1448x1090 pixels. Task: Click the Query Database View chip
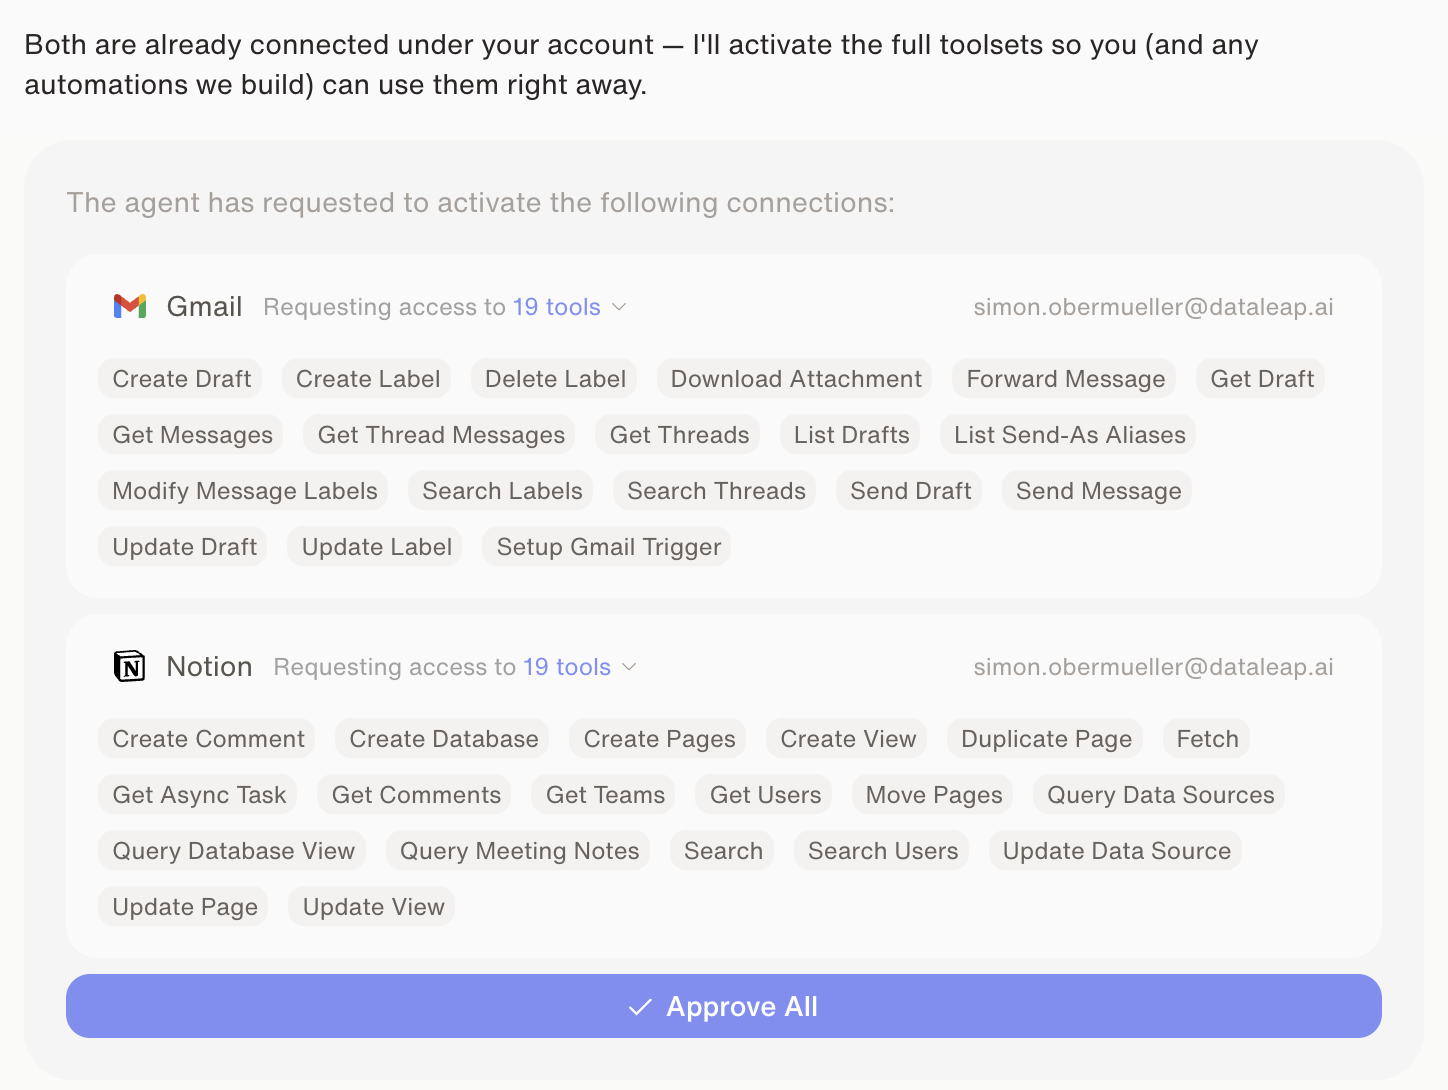233,851
